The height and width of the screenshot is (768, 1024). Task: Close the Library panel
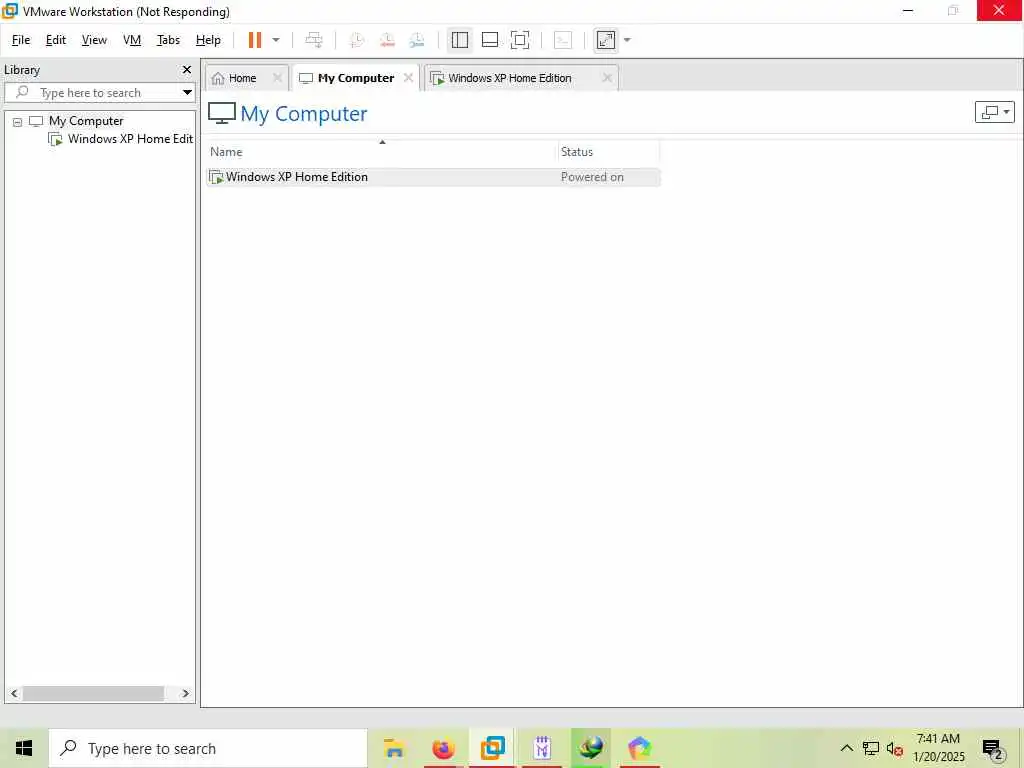pyautogui.click(x=187, y=69)
